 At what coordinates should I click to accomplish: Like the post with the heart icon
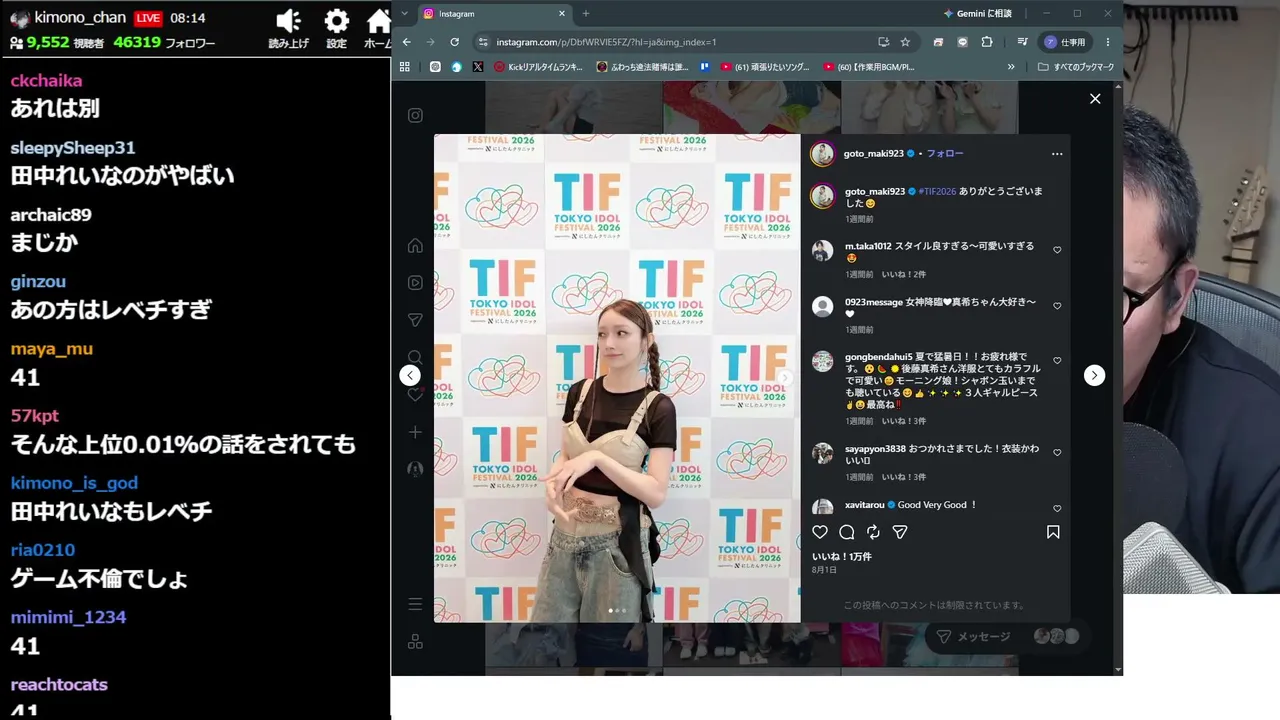[x=820, y=532]
